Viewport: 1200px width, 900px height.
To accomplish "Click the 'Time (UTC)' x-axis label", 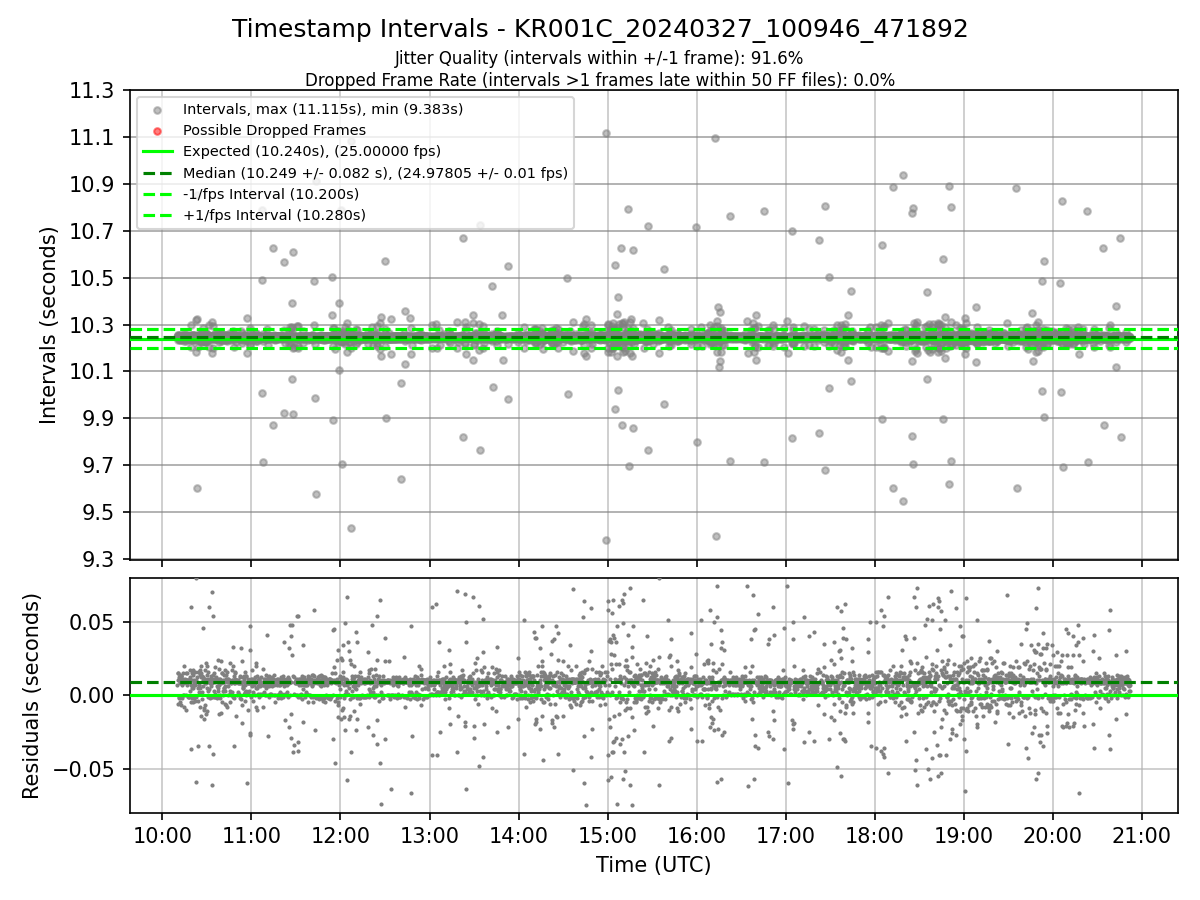I will coord(653,865).
